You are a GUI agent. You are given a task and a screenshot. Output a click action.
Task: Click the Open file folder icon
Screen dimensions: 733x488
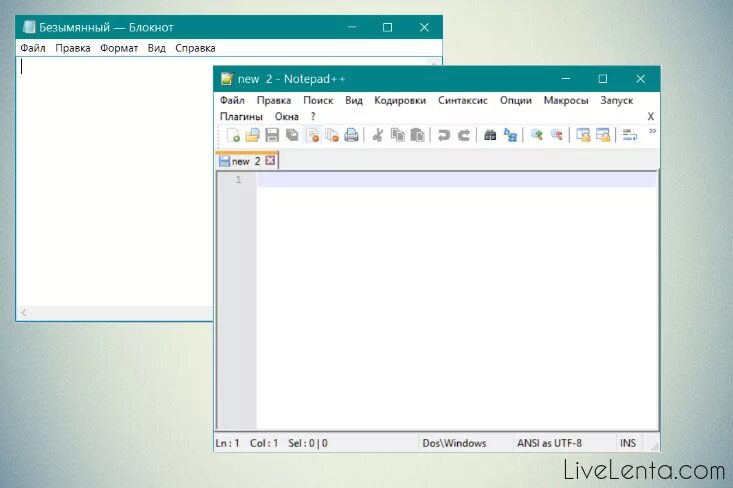click(x=252, y=135)
